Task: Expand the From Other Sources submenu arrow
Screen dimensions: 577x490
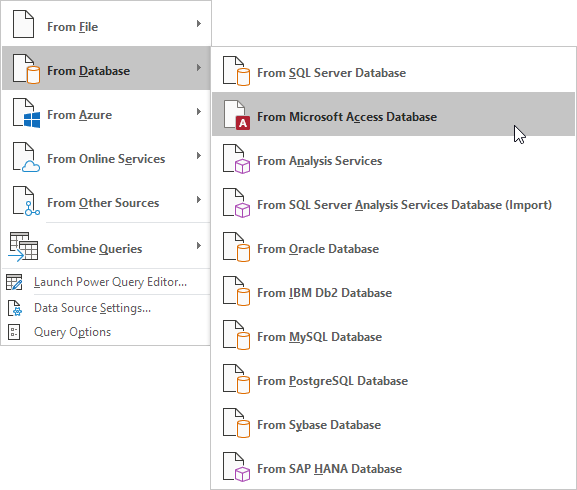Action: (199, 200)
